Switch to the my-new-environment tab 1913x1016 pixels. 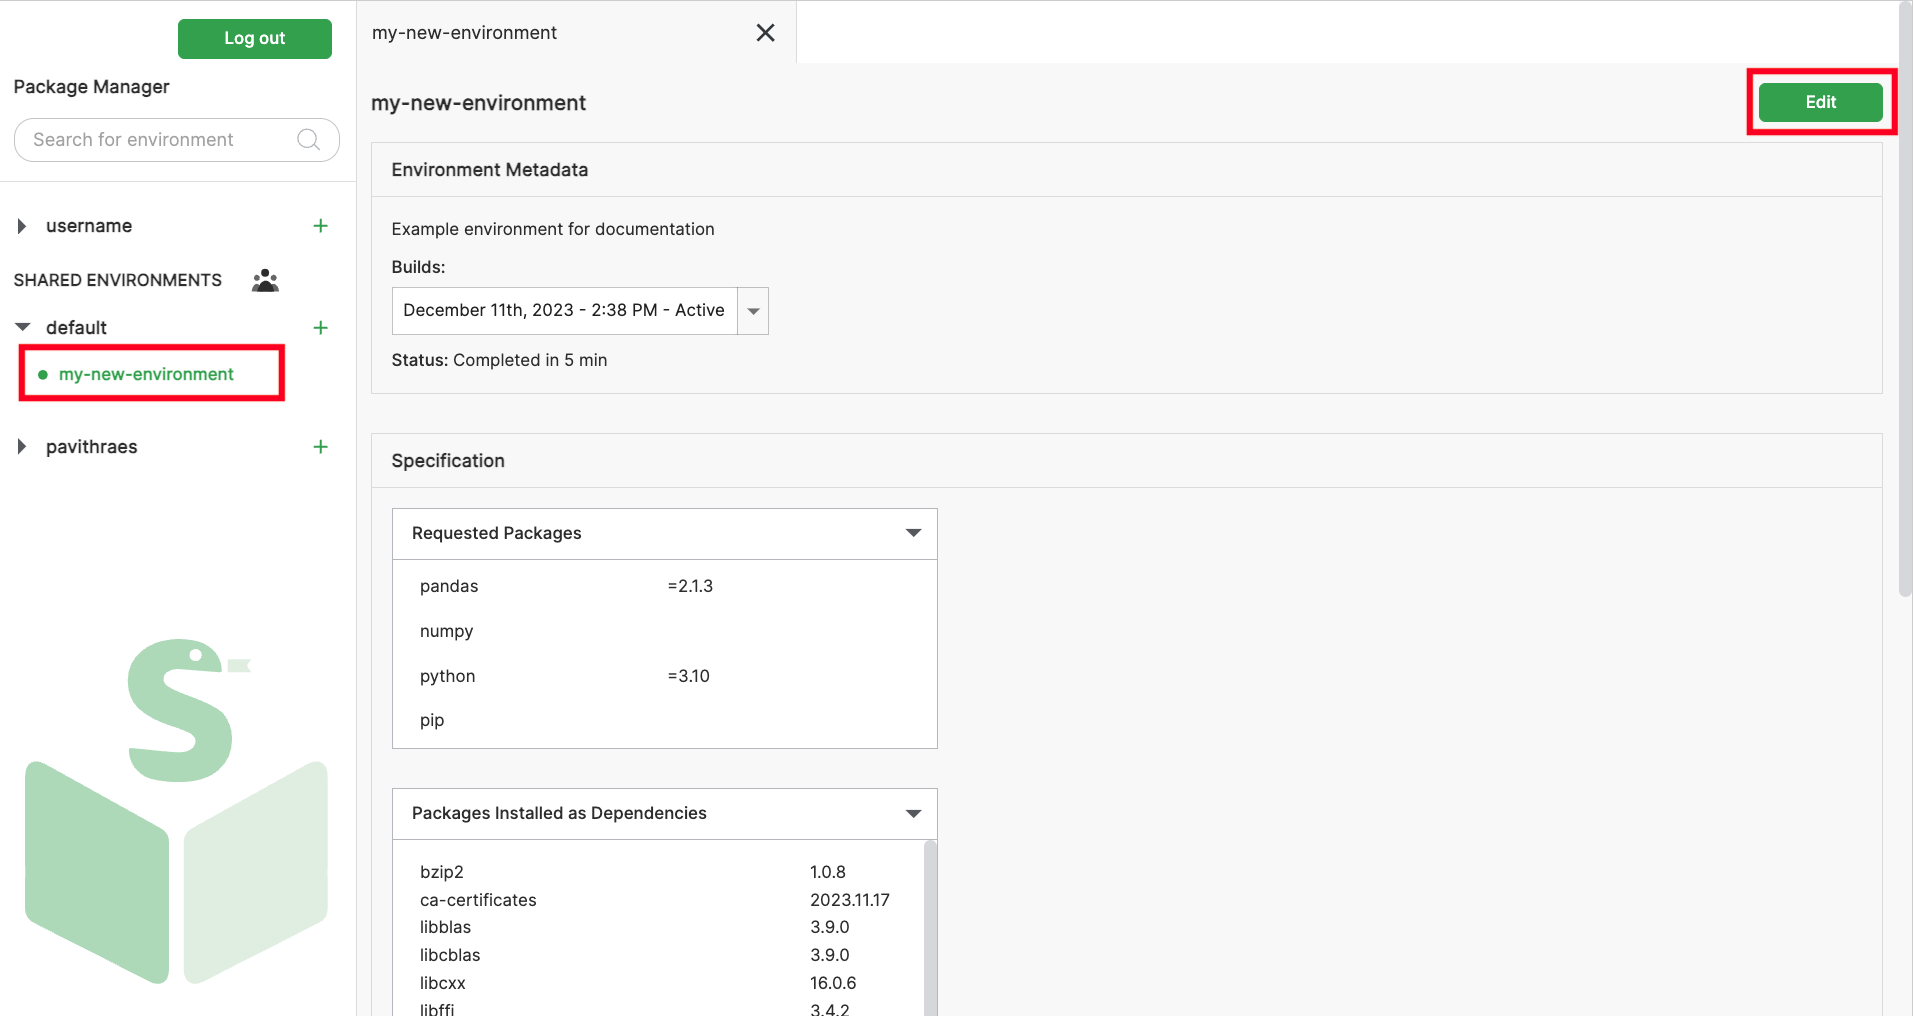(465, 33)
